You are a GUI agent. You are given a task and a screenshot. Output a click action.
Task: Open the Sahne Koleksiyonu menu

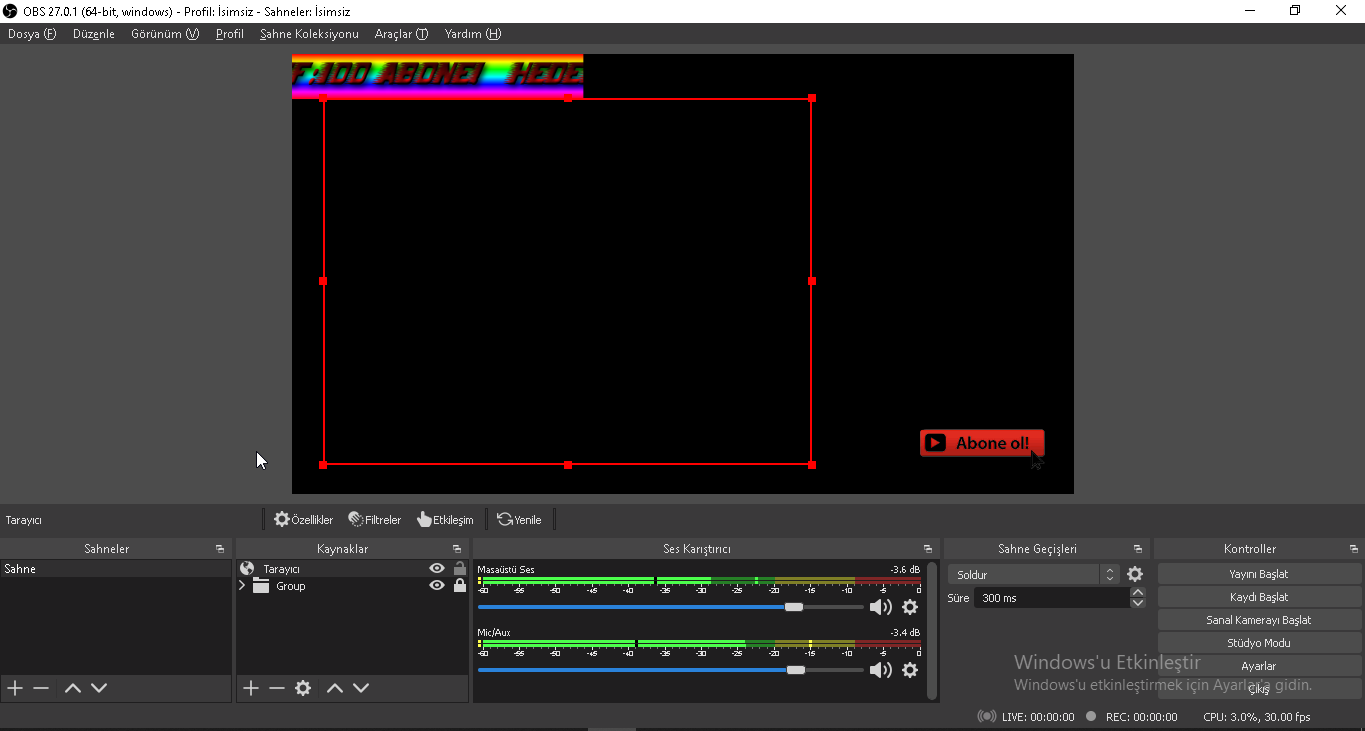309,34
